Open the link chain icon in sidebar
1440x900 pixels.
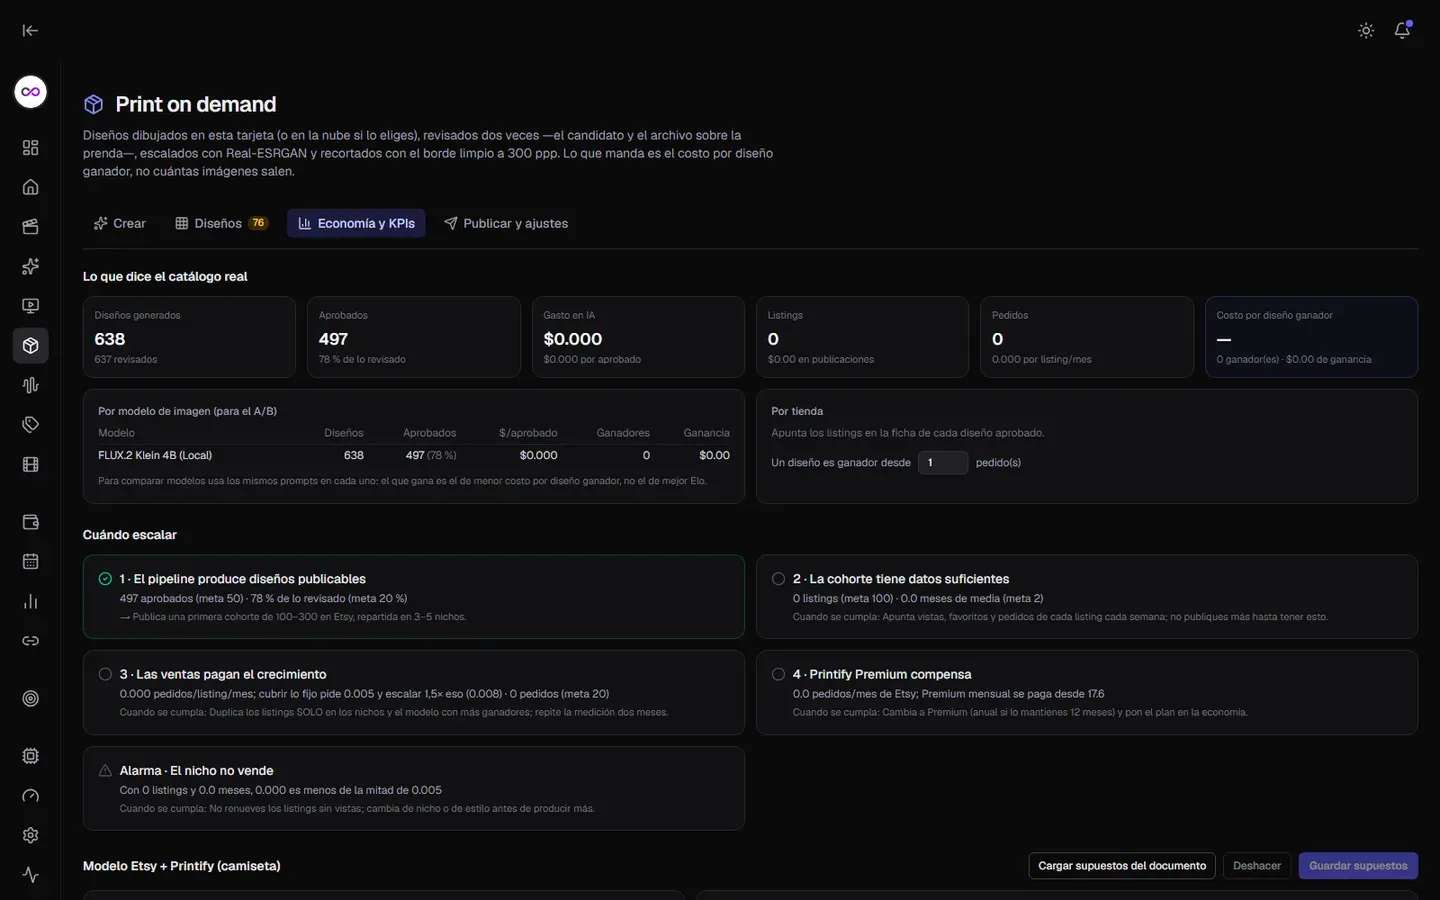pos(31,641)
